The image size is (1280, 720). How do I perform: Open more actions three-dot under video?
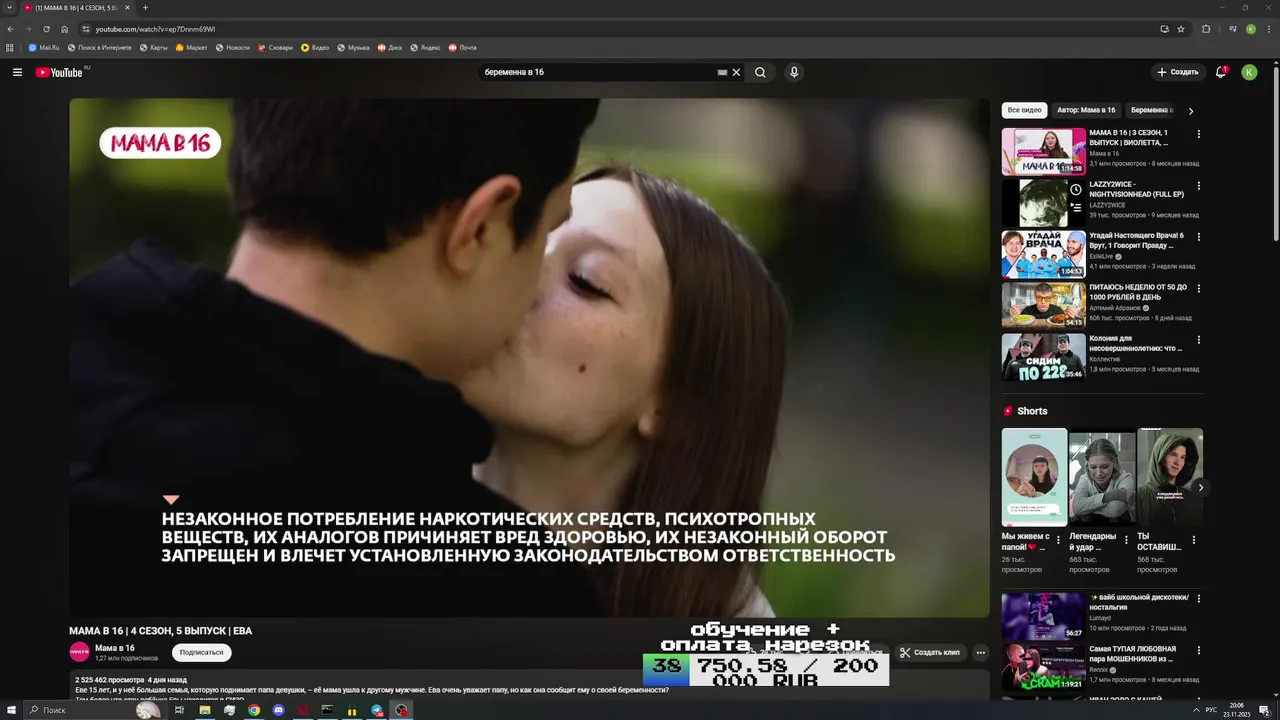(981, 652)
